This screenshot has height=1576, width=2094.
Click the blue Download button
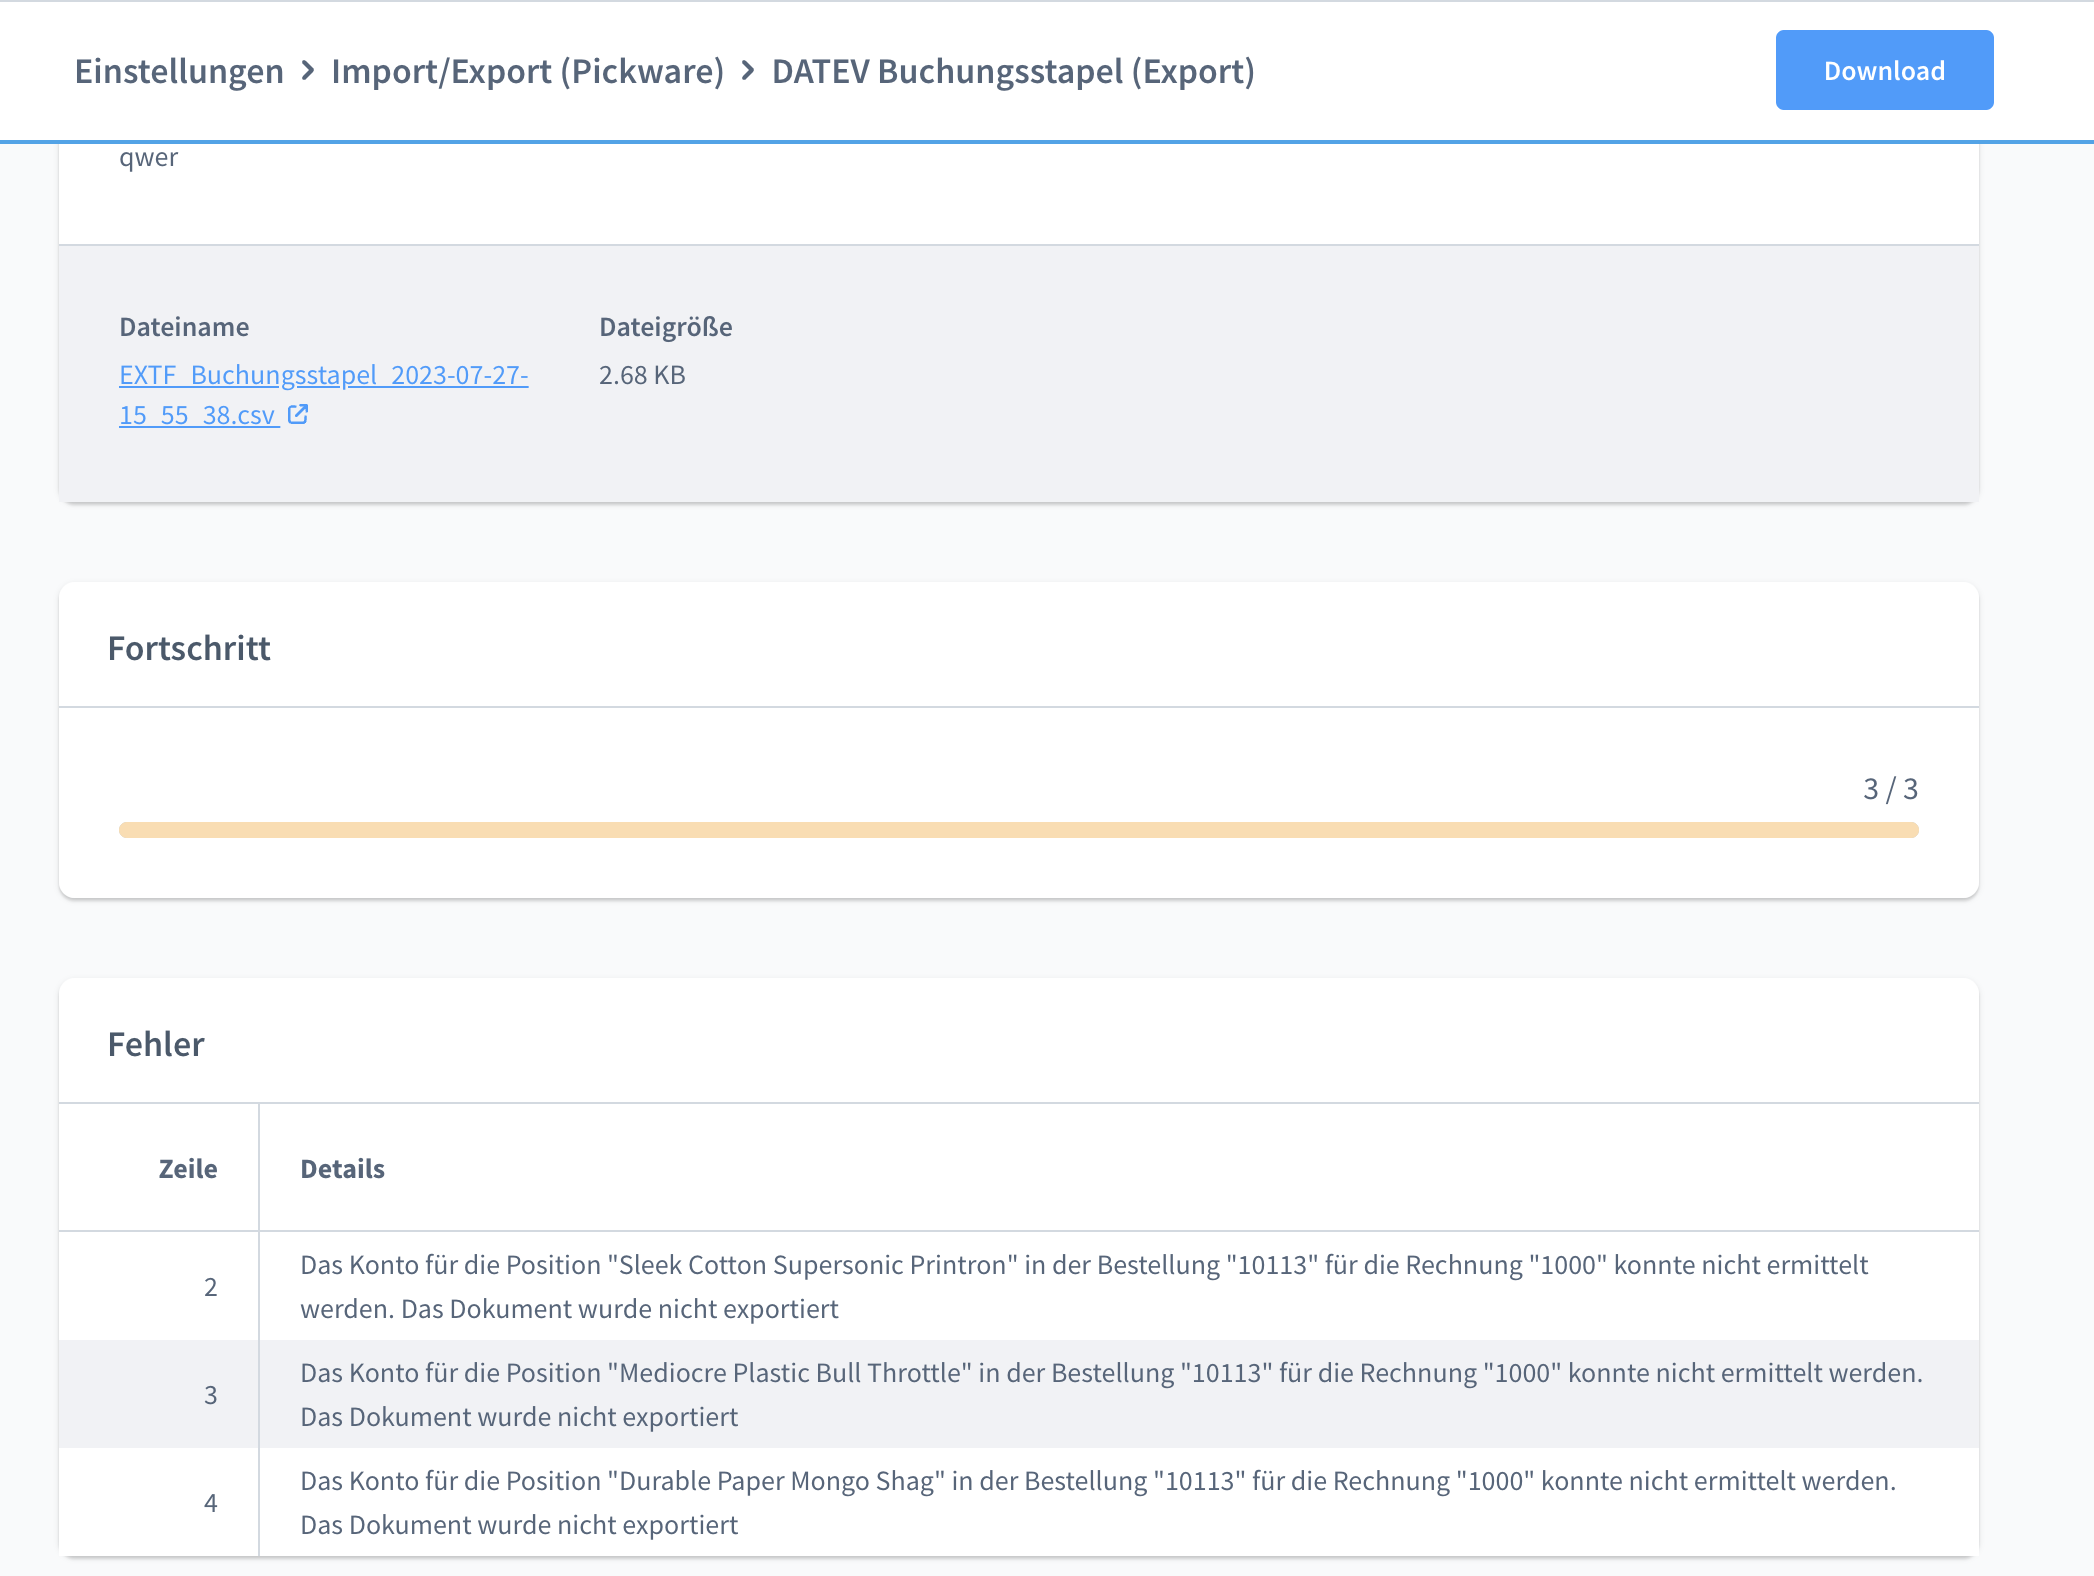pyautogui.click(x=1883, y=70)
